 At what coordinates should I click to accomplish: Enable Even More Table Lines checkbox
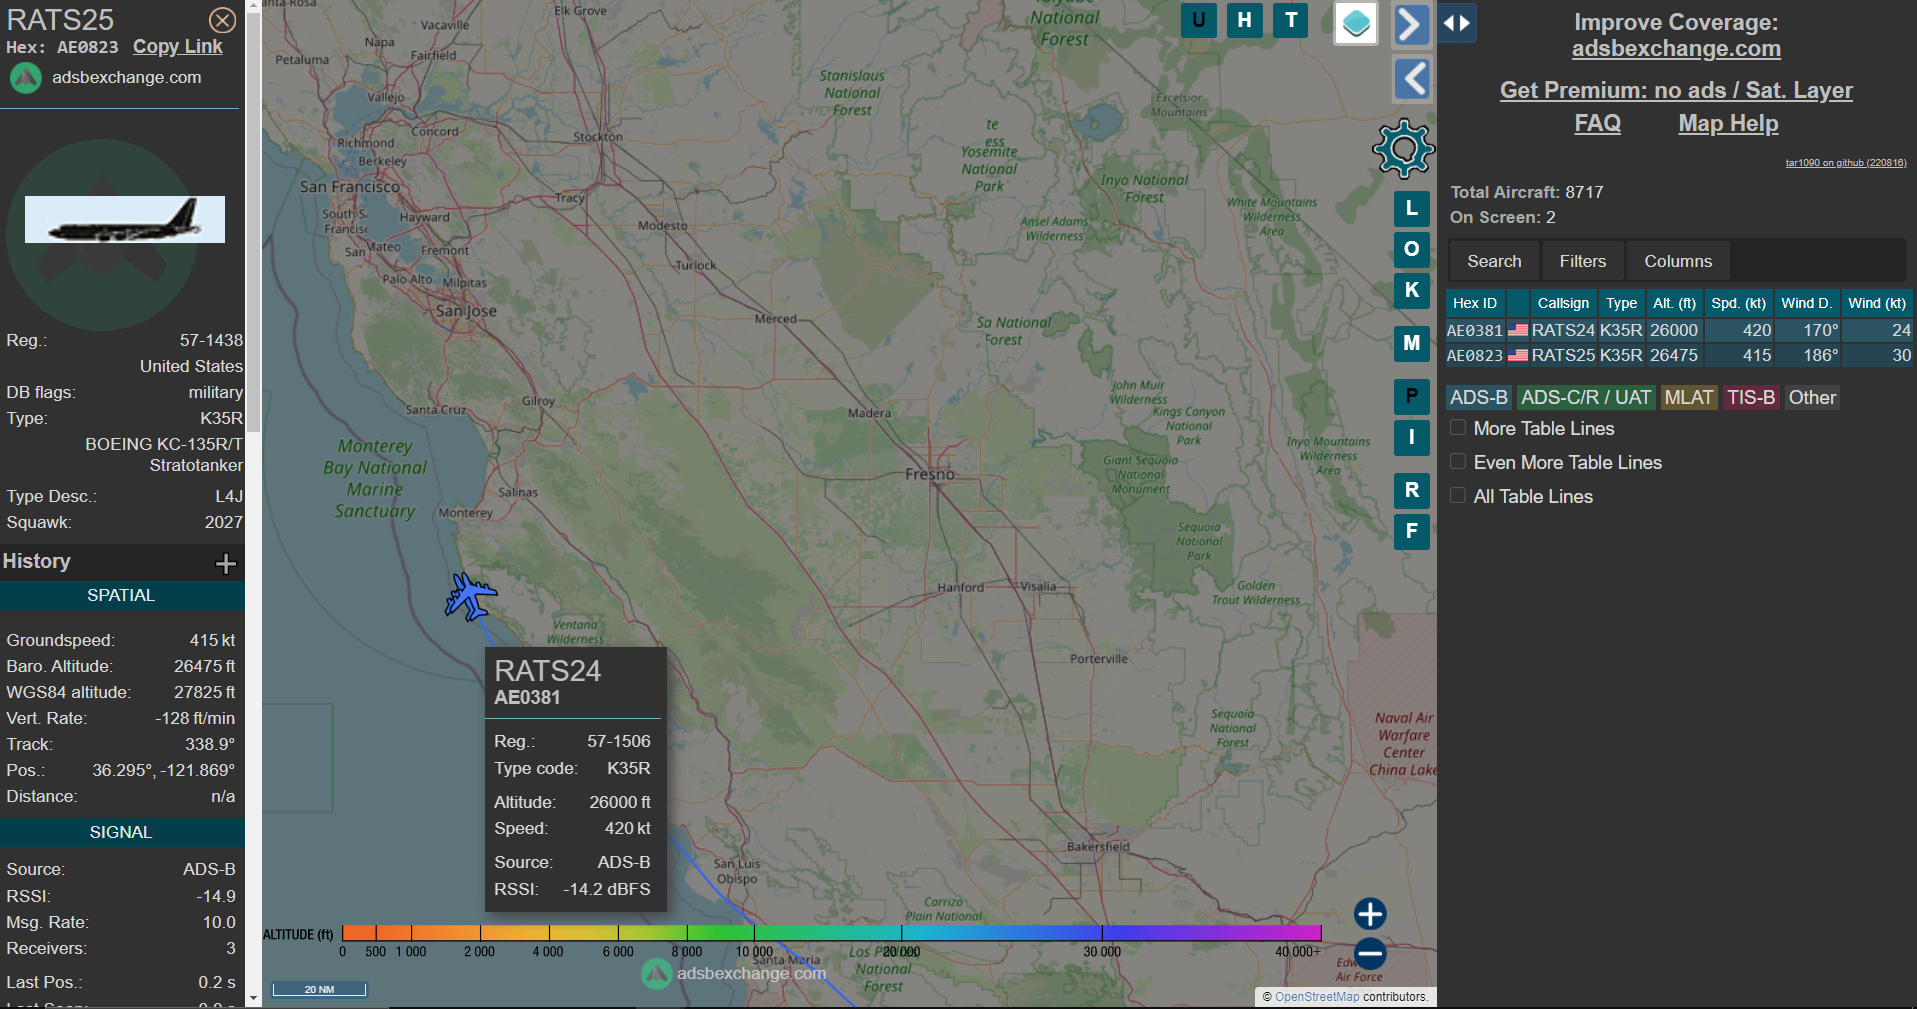click(1458, 462)
